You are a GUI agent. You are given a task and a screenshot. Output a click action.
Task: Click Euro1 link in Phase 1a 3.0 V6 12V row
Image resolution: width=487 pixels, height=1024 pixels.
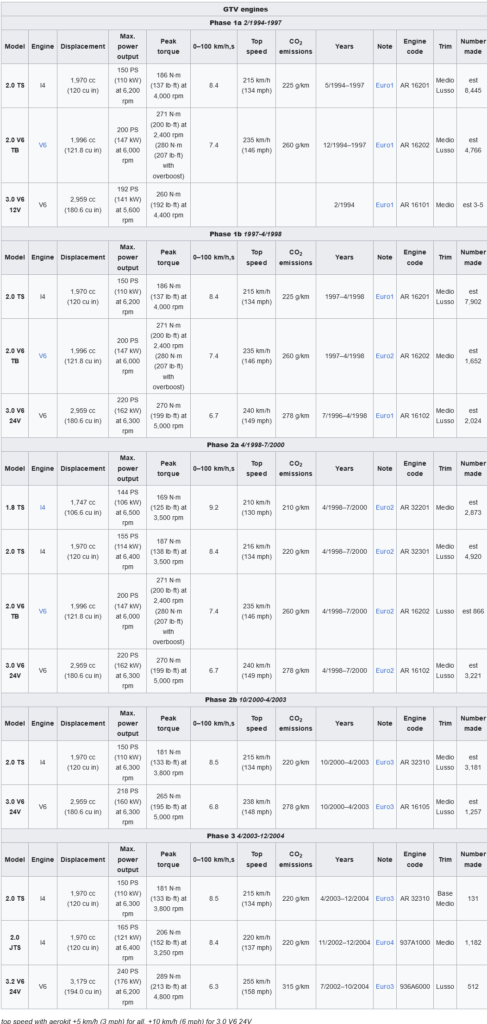coord(385,205)
